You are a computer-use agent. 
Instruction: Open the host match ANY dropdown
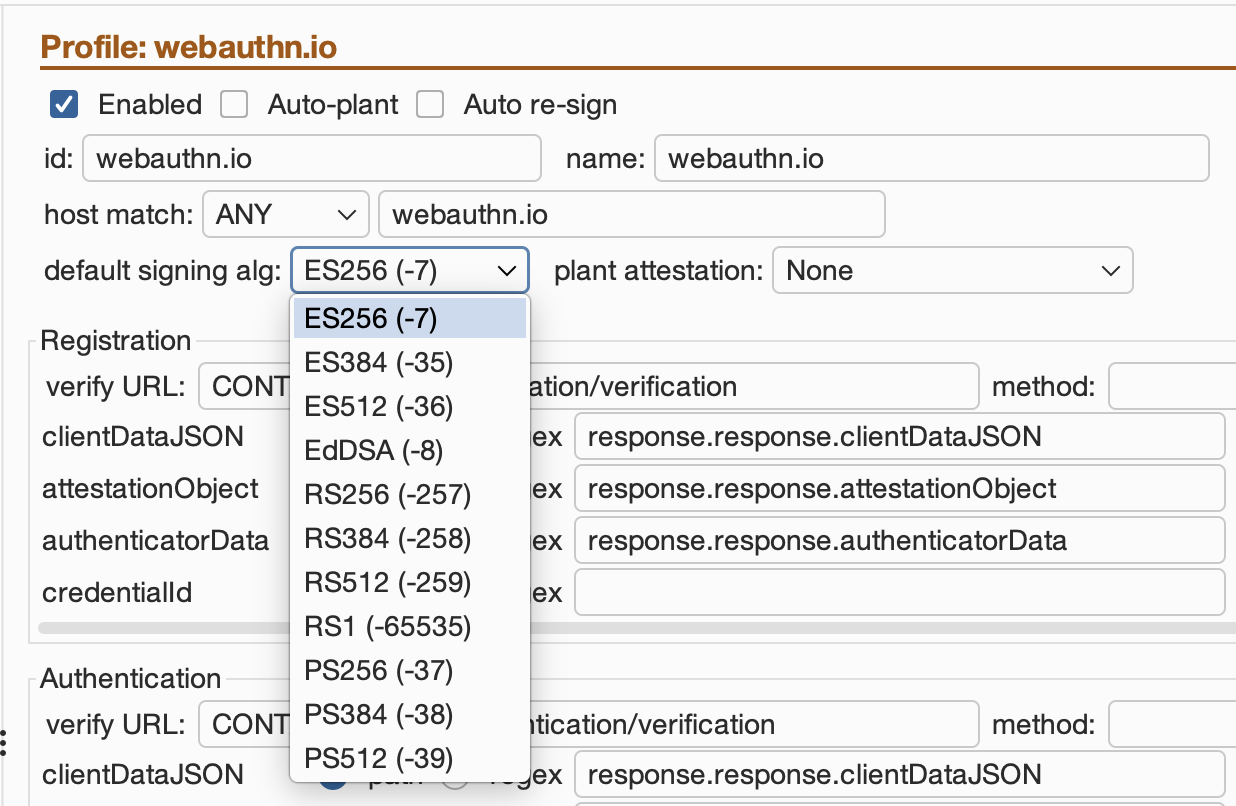point(286,214)
